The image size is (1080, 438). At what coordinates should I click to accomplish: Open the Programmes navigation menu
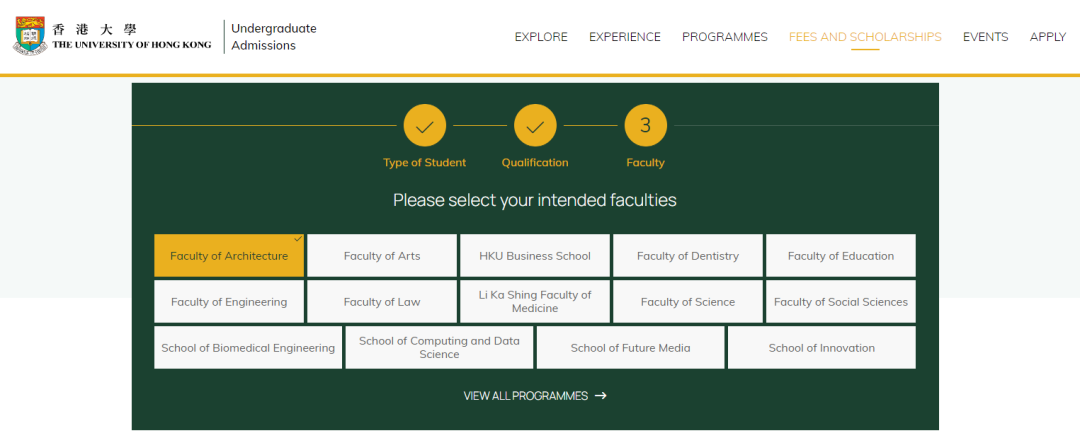click(x=725, y=37)
